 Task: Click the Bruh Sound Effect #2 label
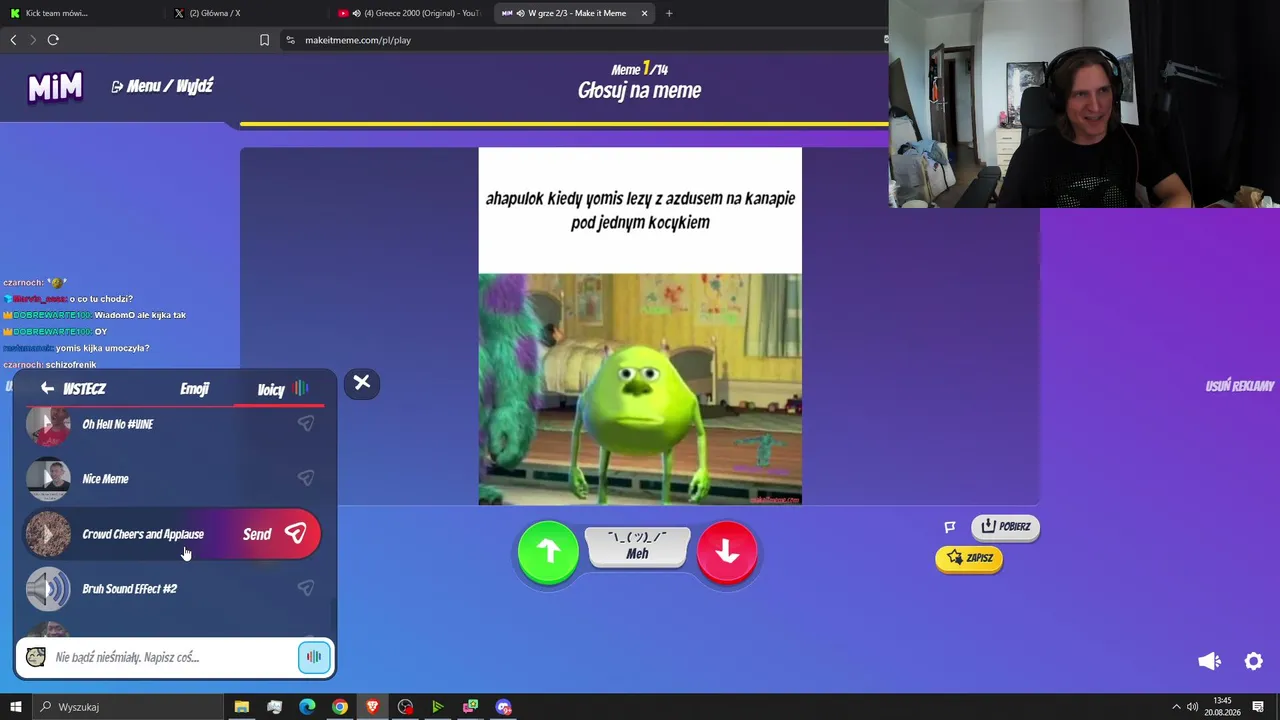130,589
